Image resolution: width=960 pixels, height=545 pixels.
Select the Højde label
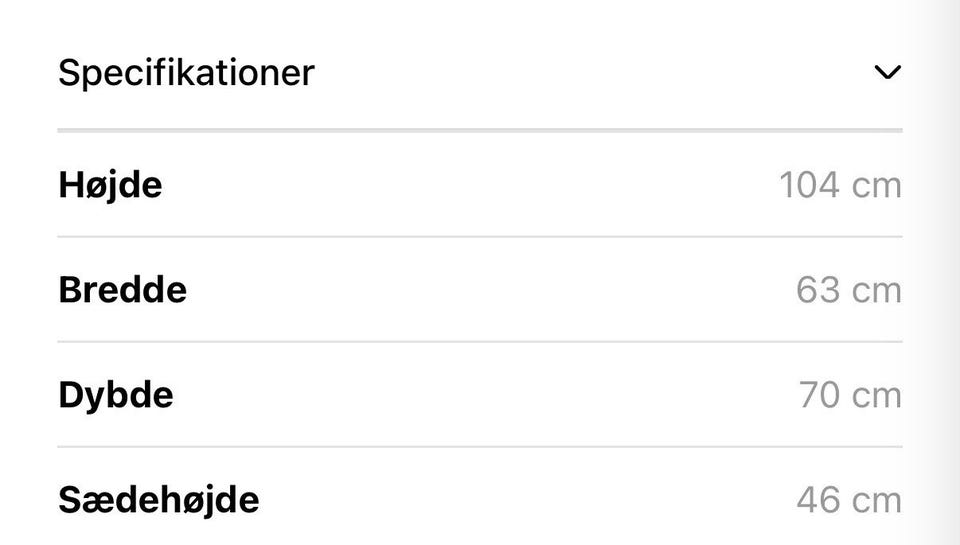tap(110, 186)
